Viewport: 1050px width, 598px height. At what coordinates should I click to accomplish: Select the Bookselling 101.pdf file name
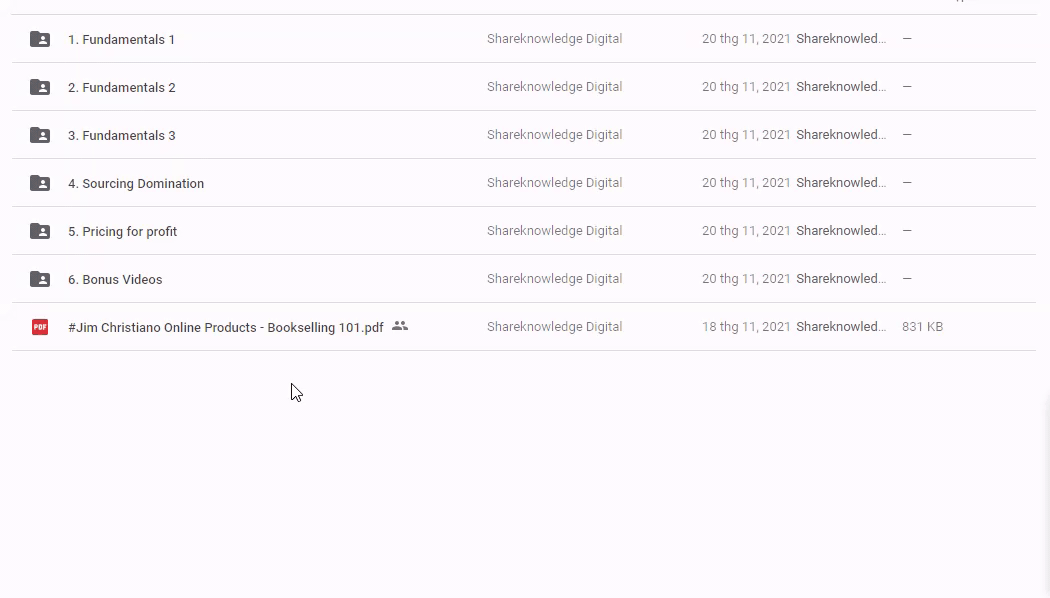tap(225, 328)
